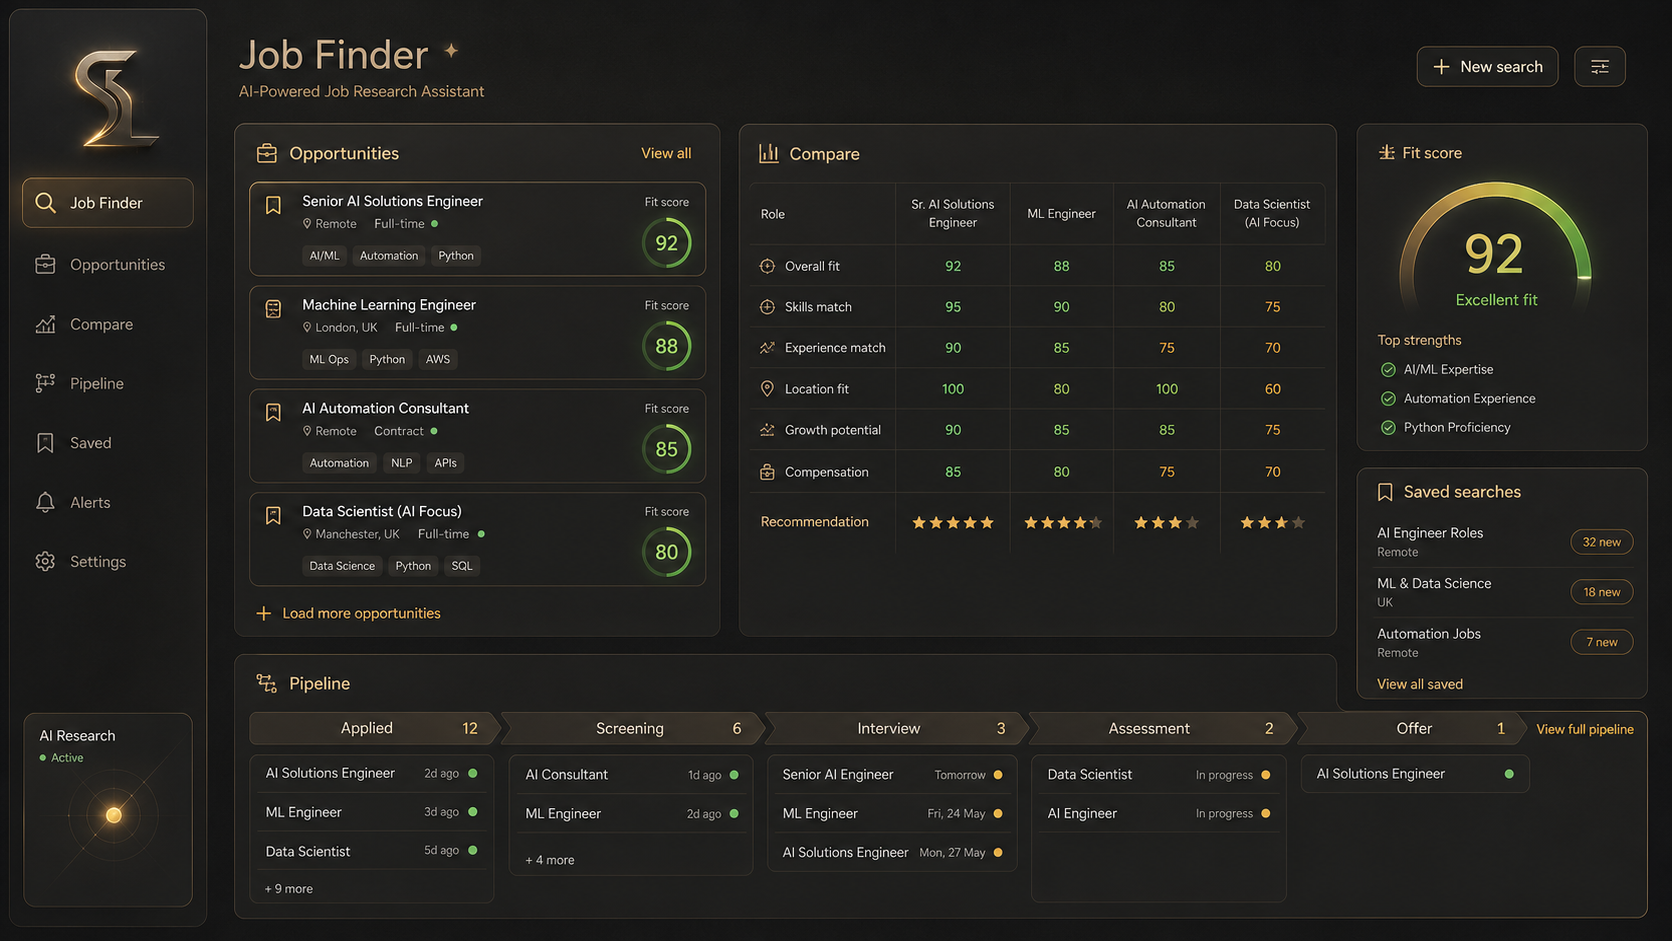Image resolution: width=1672 pixels, height=941 pixels.
Task: Click the 18 new badge
Action: [x=1601, y=592]
